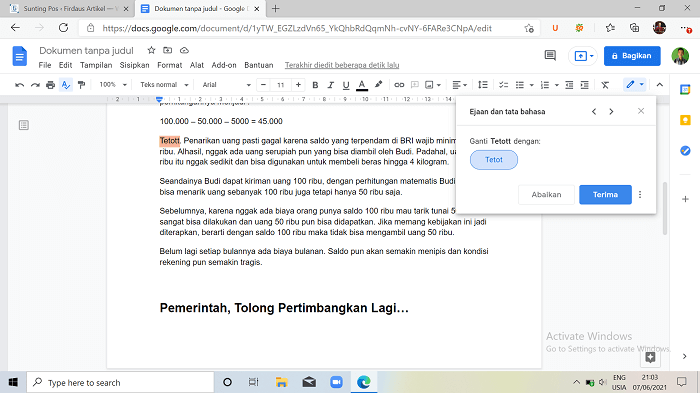Open the text alignment dropdown
The height and width of the screenshot is (393, 700).
point(459,85)
